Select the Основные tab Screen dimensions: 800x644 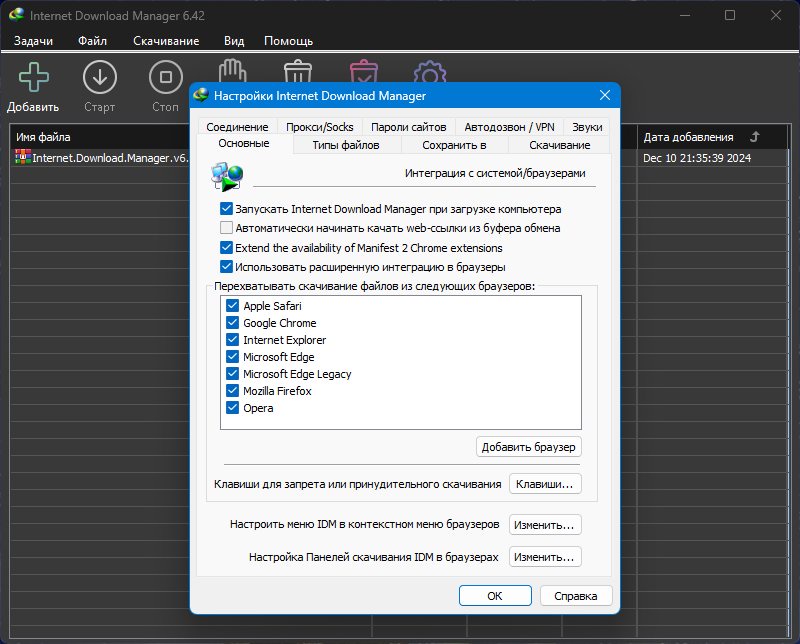(244, 143)
